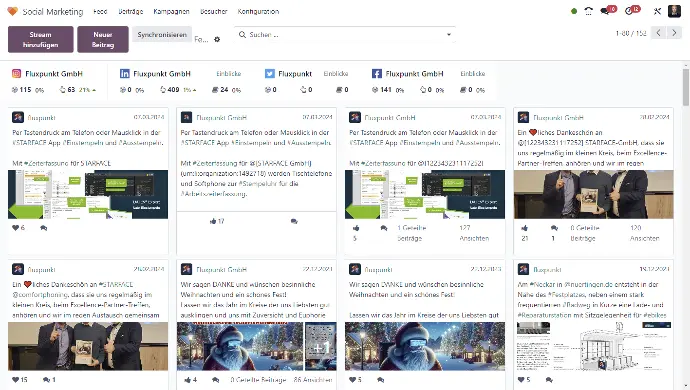This screenshot has width=690, height=390.
Task: Click the Stream hinzufügen button
Action: [x=40, y=39]
